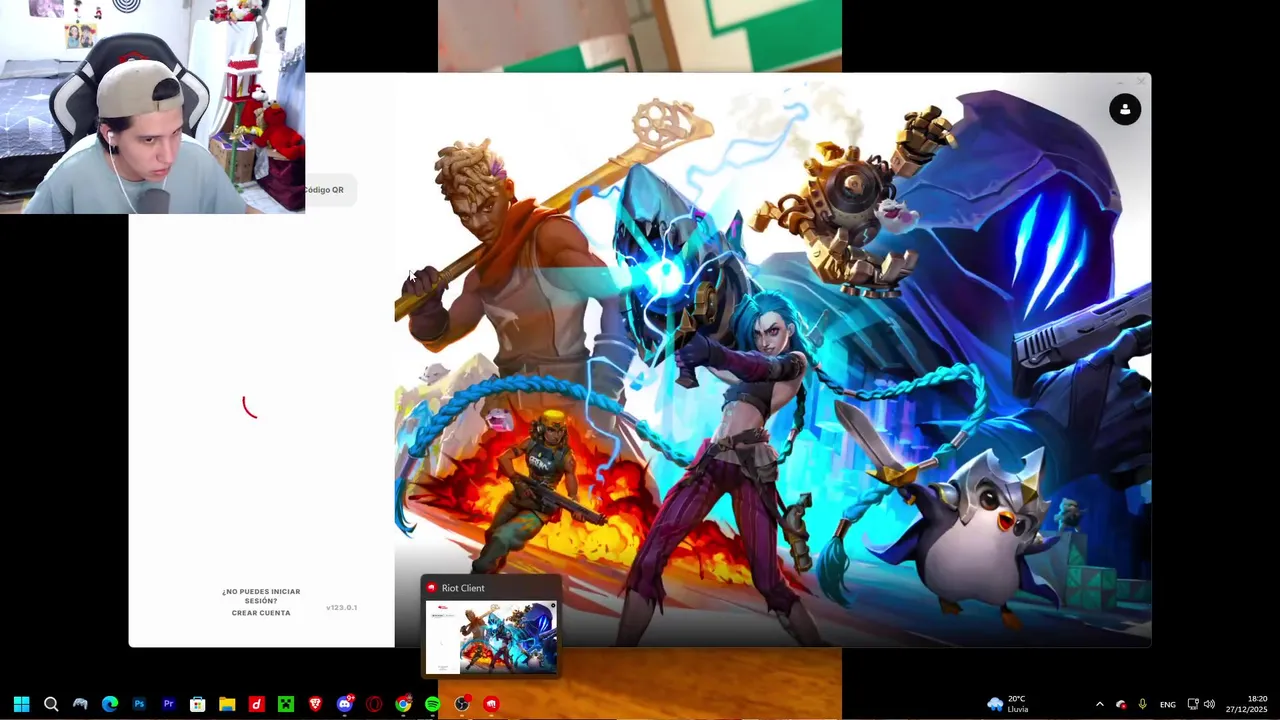
Task: Open the red 'd' app in taskbar
Action: tap(256, 704)
